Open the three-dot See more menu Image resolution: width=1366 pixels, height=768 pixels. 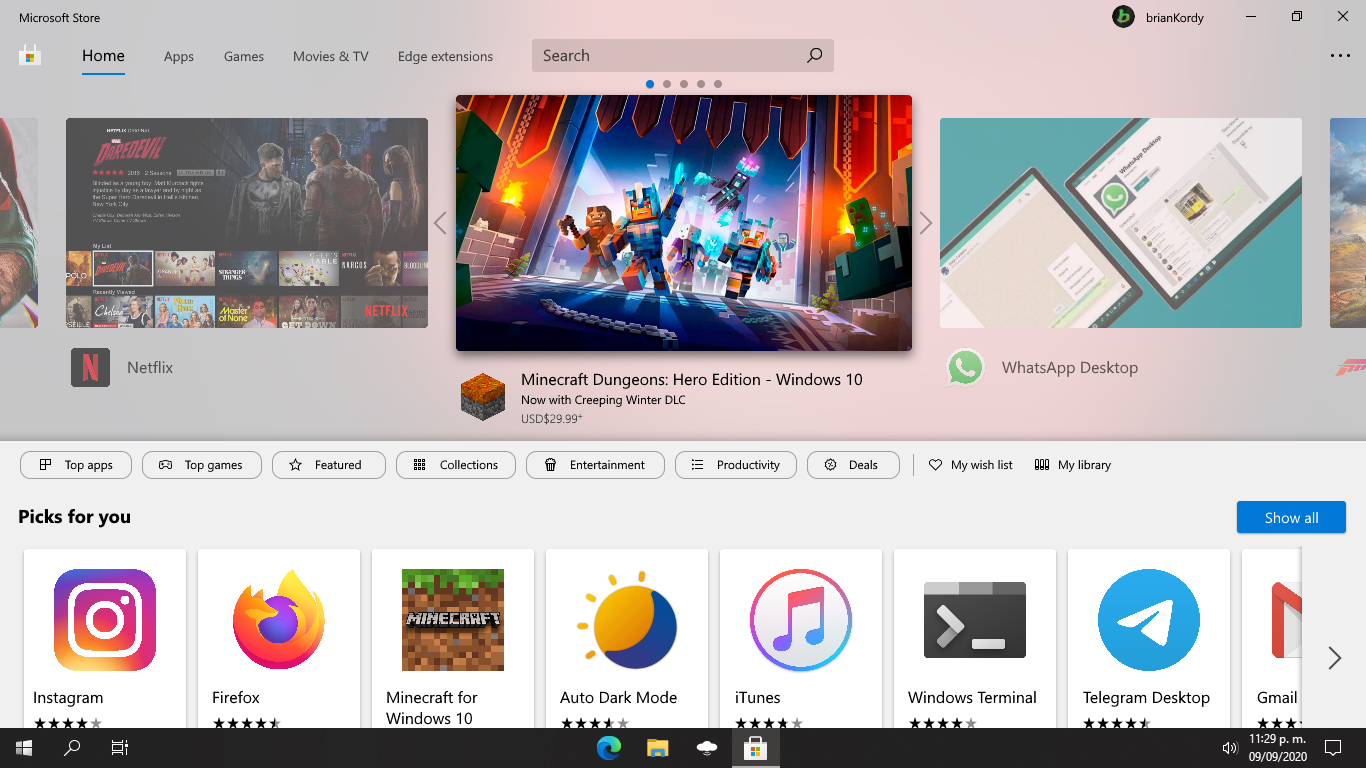coord(1339,56)
